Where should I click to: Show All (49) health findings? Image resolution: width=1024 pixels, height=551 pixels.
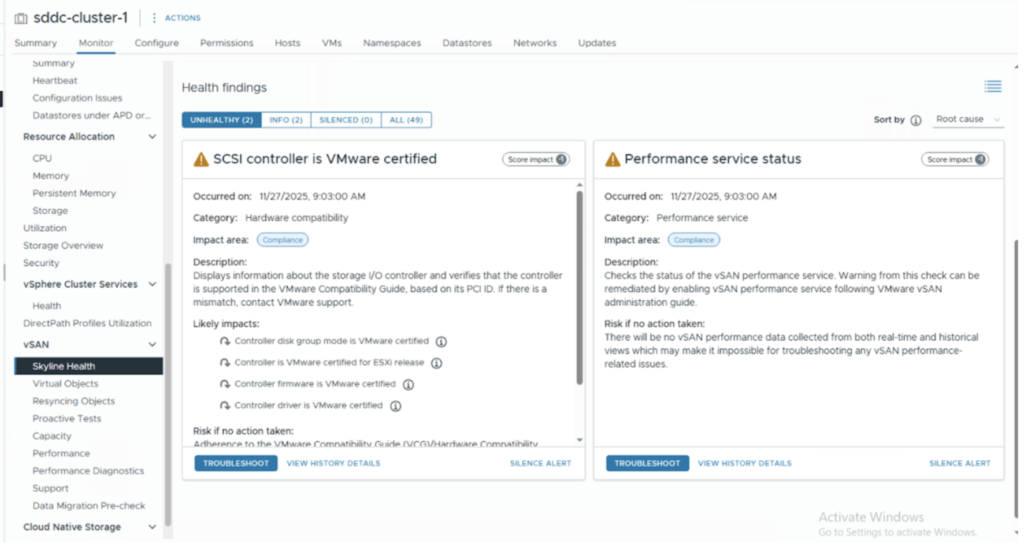point(406,120)
